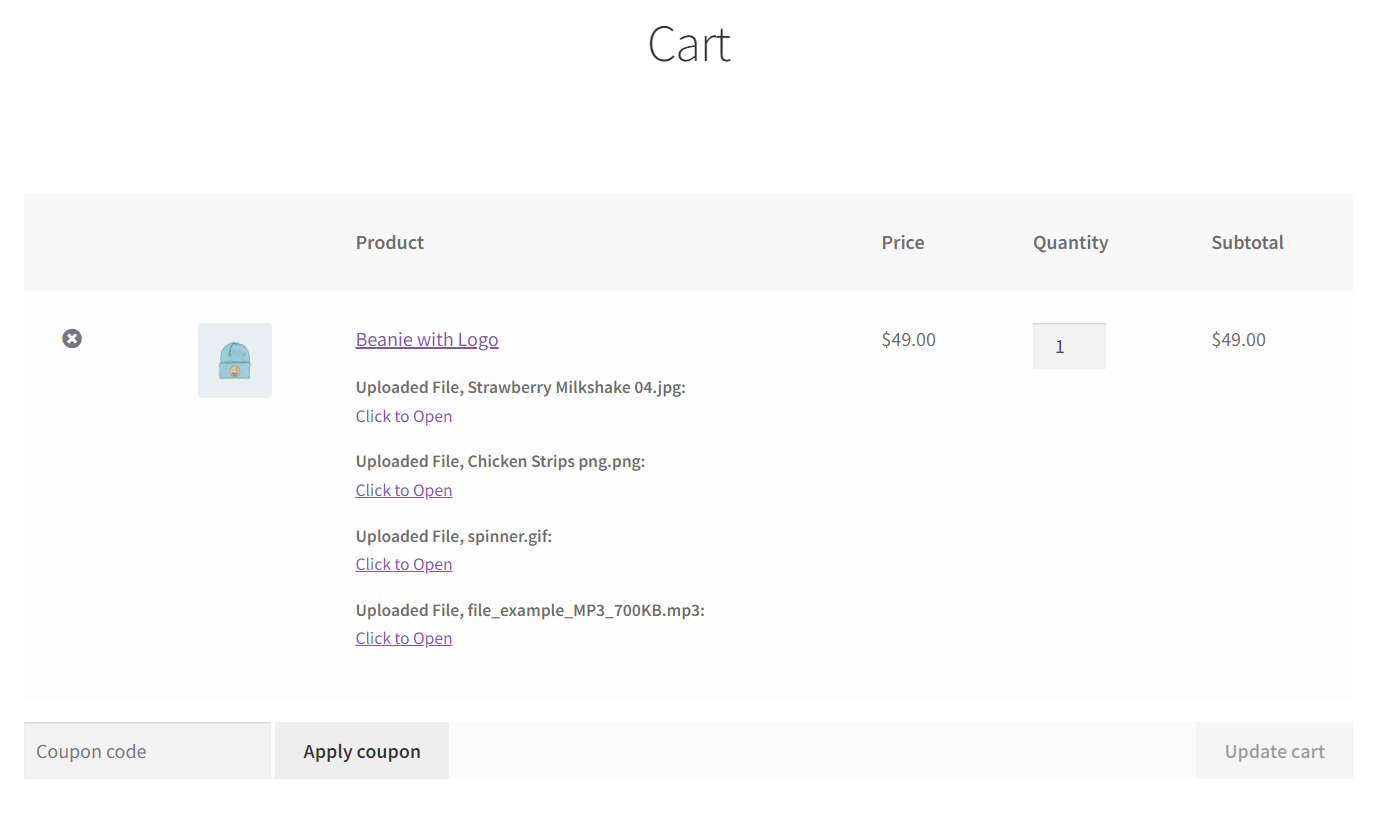The width and height of the screenshot is (1379, 813).
Task: Open the Strawberry Milkshake 04.jpg uploaded file
Action: coord(403,415)
